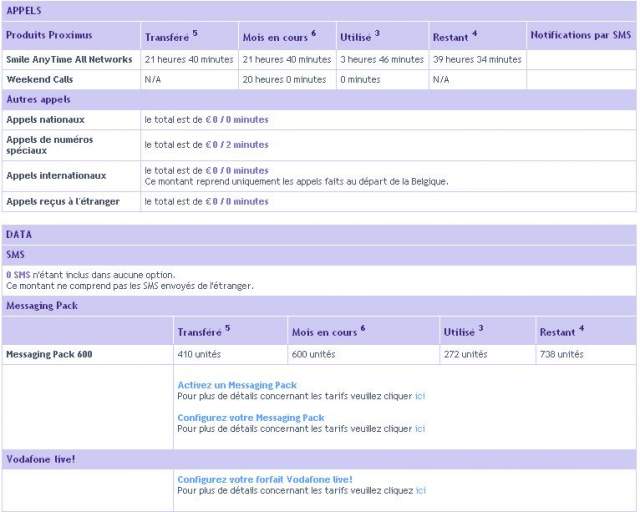Click the 'Messaging Pack 600' row label
This screenshot has width=640, height=512.
49,354
